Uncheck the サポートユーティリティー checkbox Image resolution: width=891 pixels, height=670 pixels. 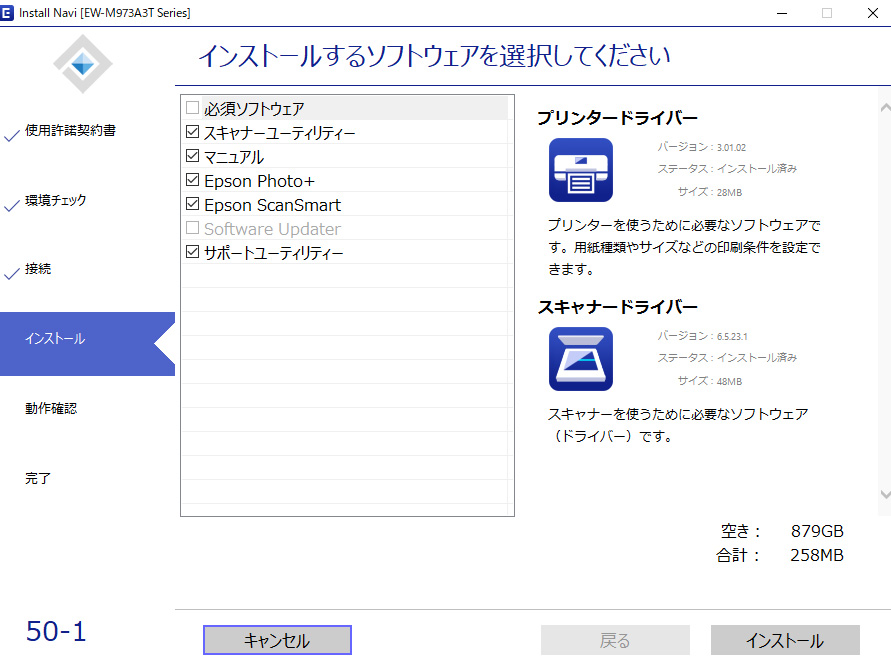pos(193,253)
